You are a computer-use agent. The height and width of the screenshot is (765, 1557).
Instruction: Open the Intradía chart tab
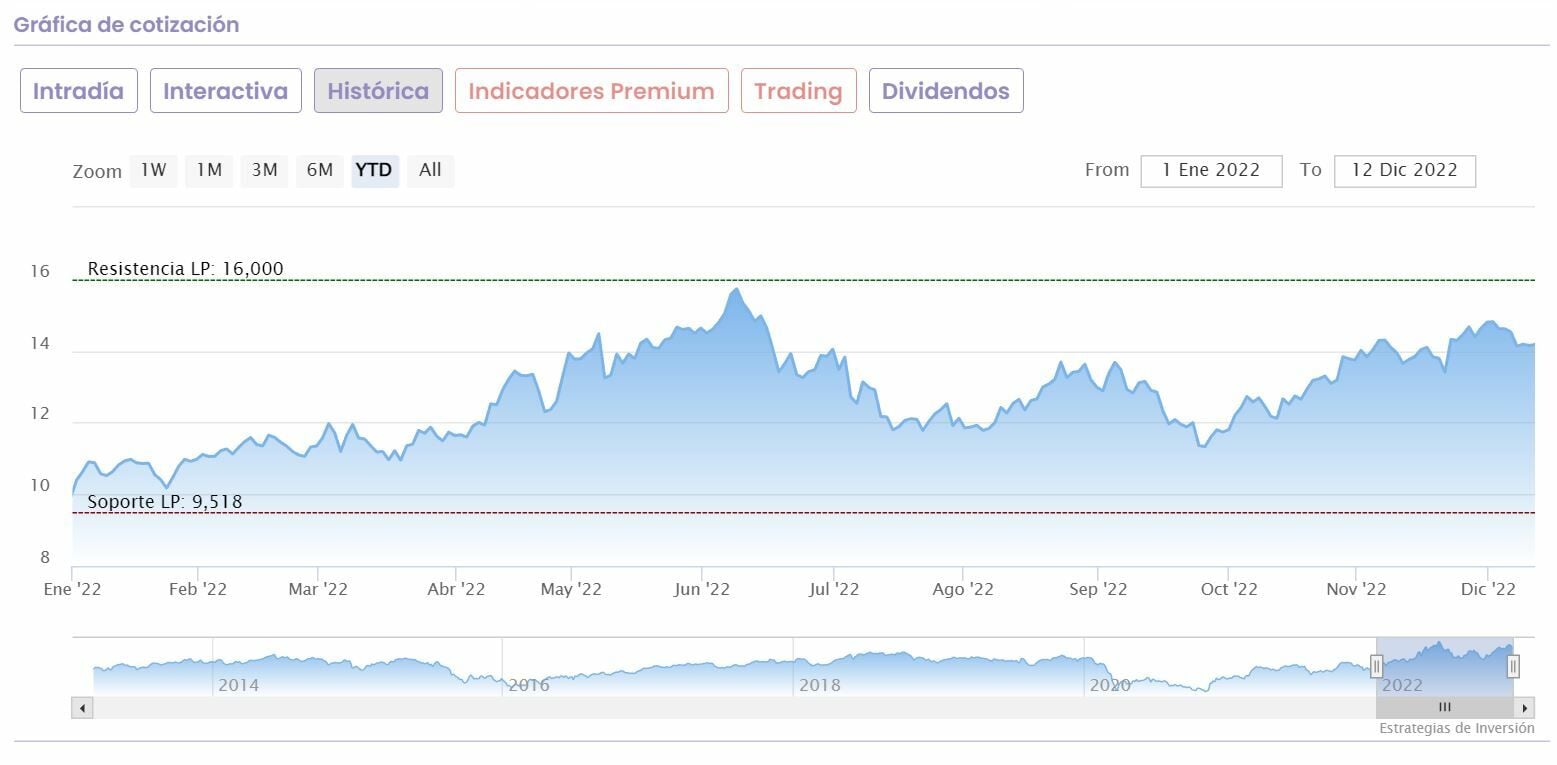(x=79, y=91)
